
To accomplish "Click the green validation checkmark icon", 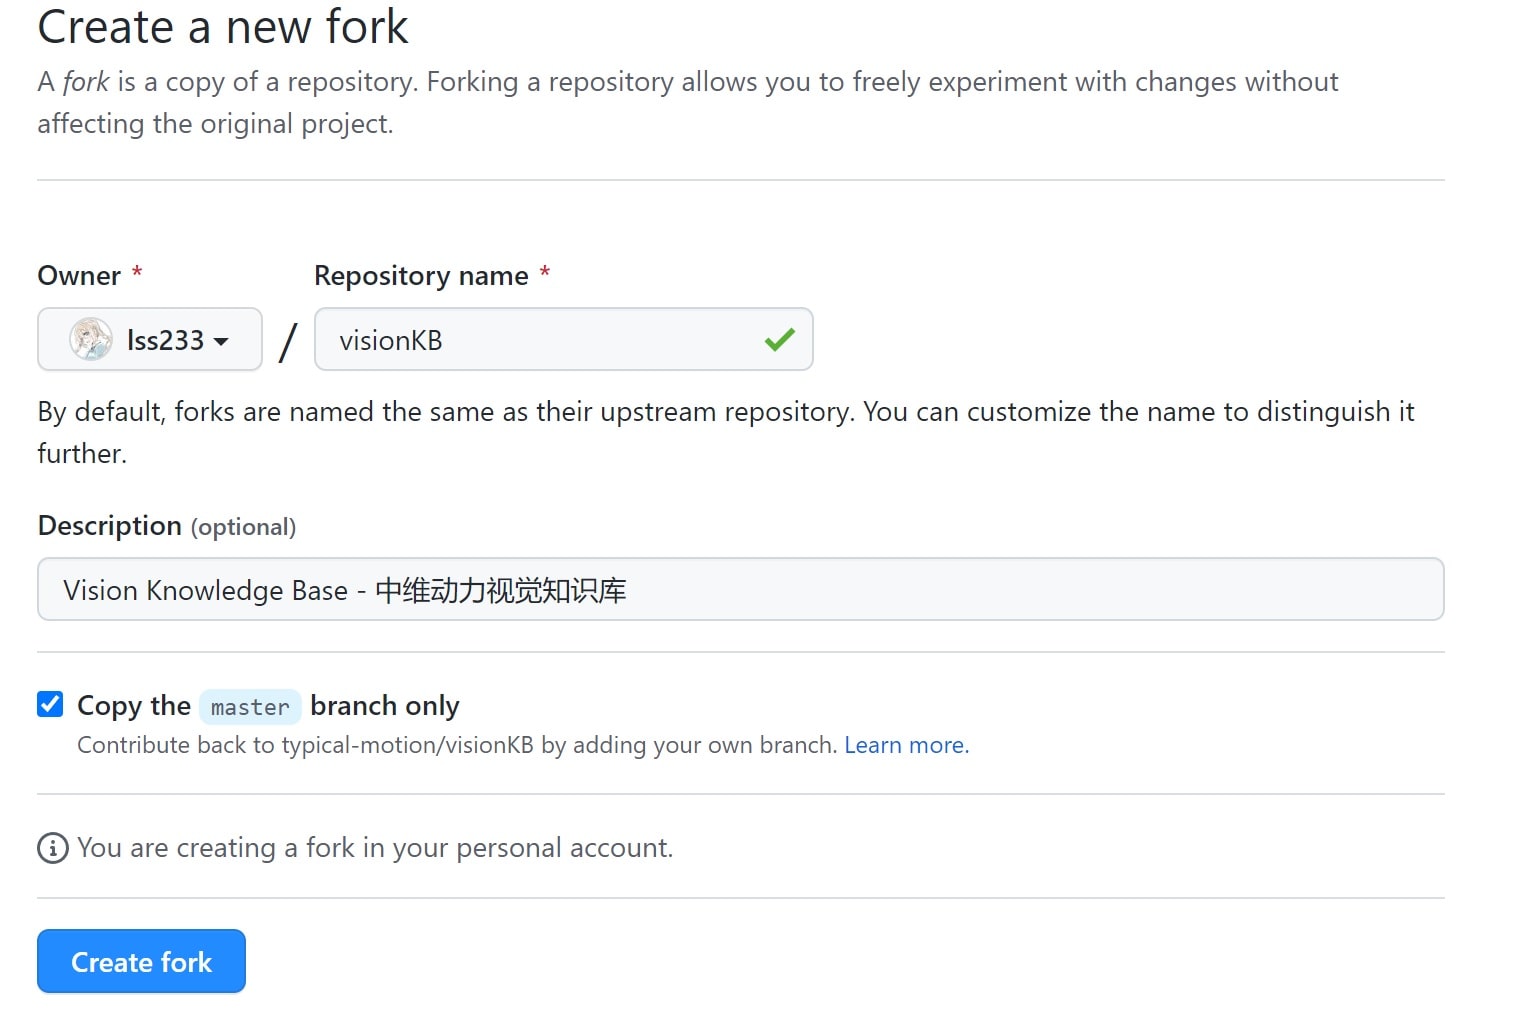I will point(778,340).
